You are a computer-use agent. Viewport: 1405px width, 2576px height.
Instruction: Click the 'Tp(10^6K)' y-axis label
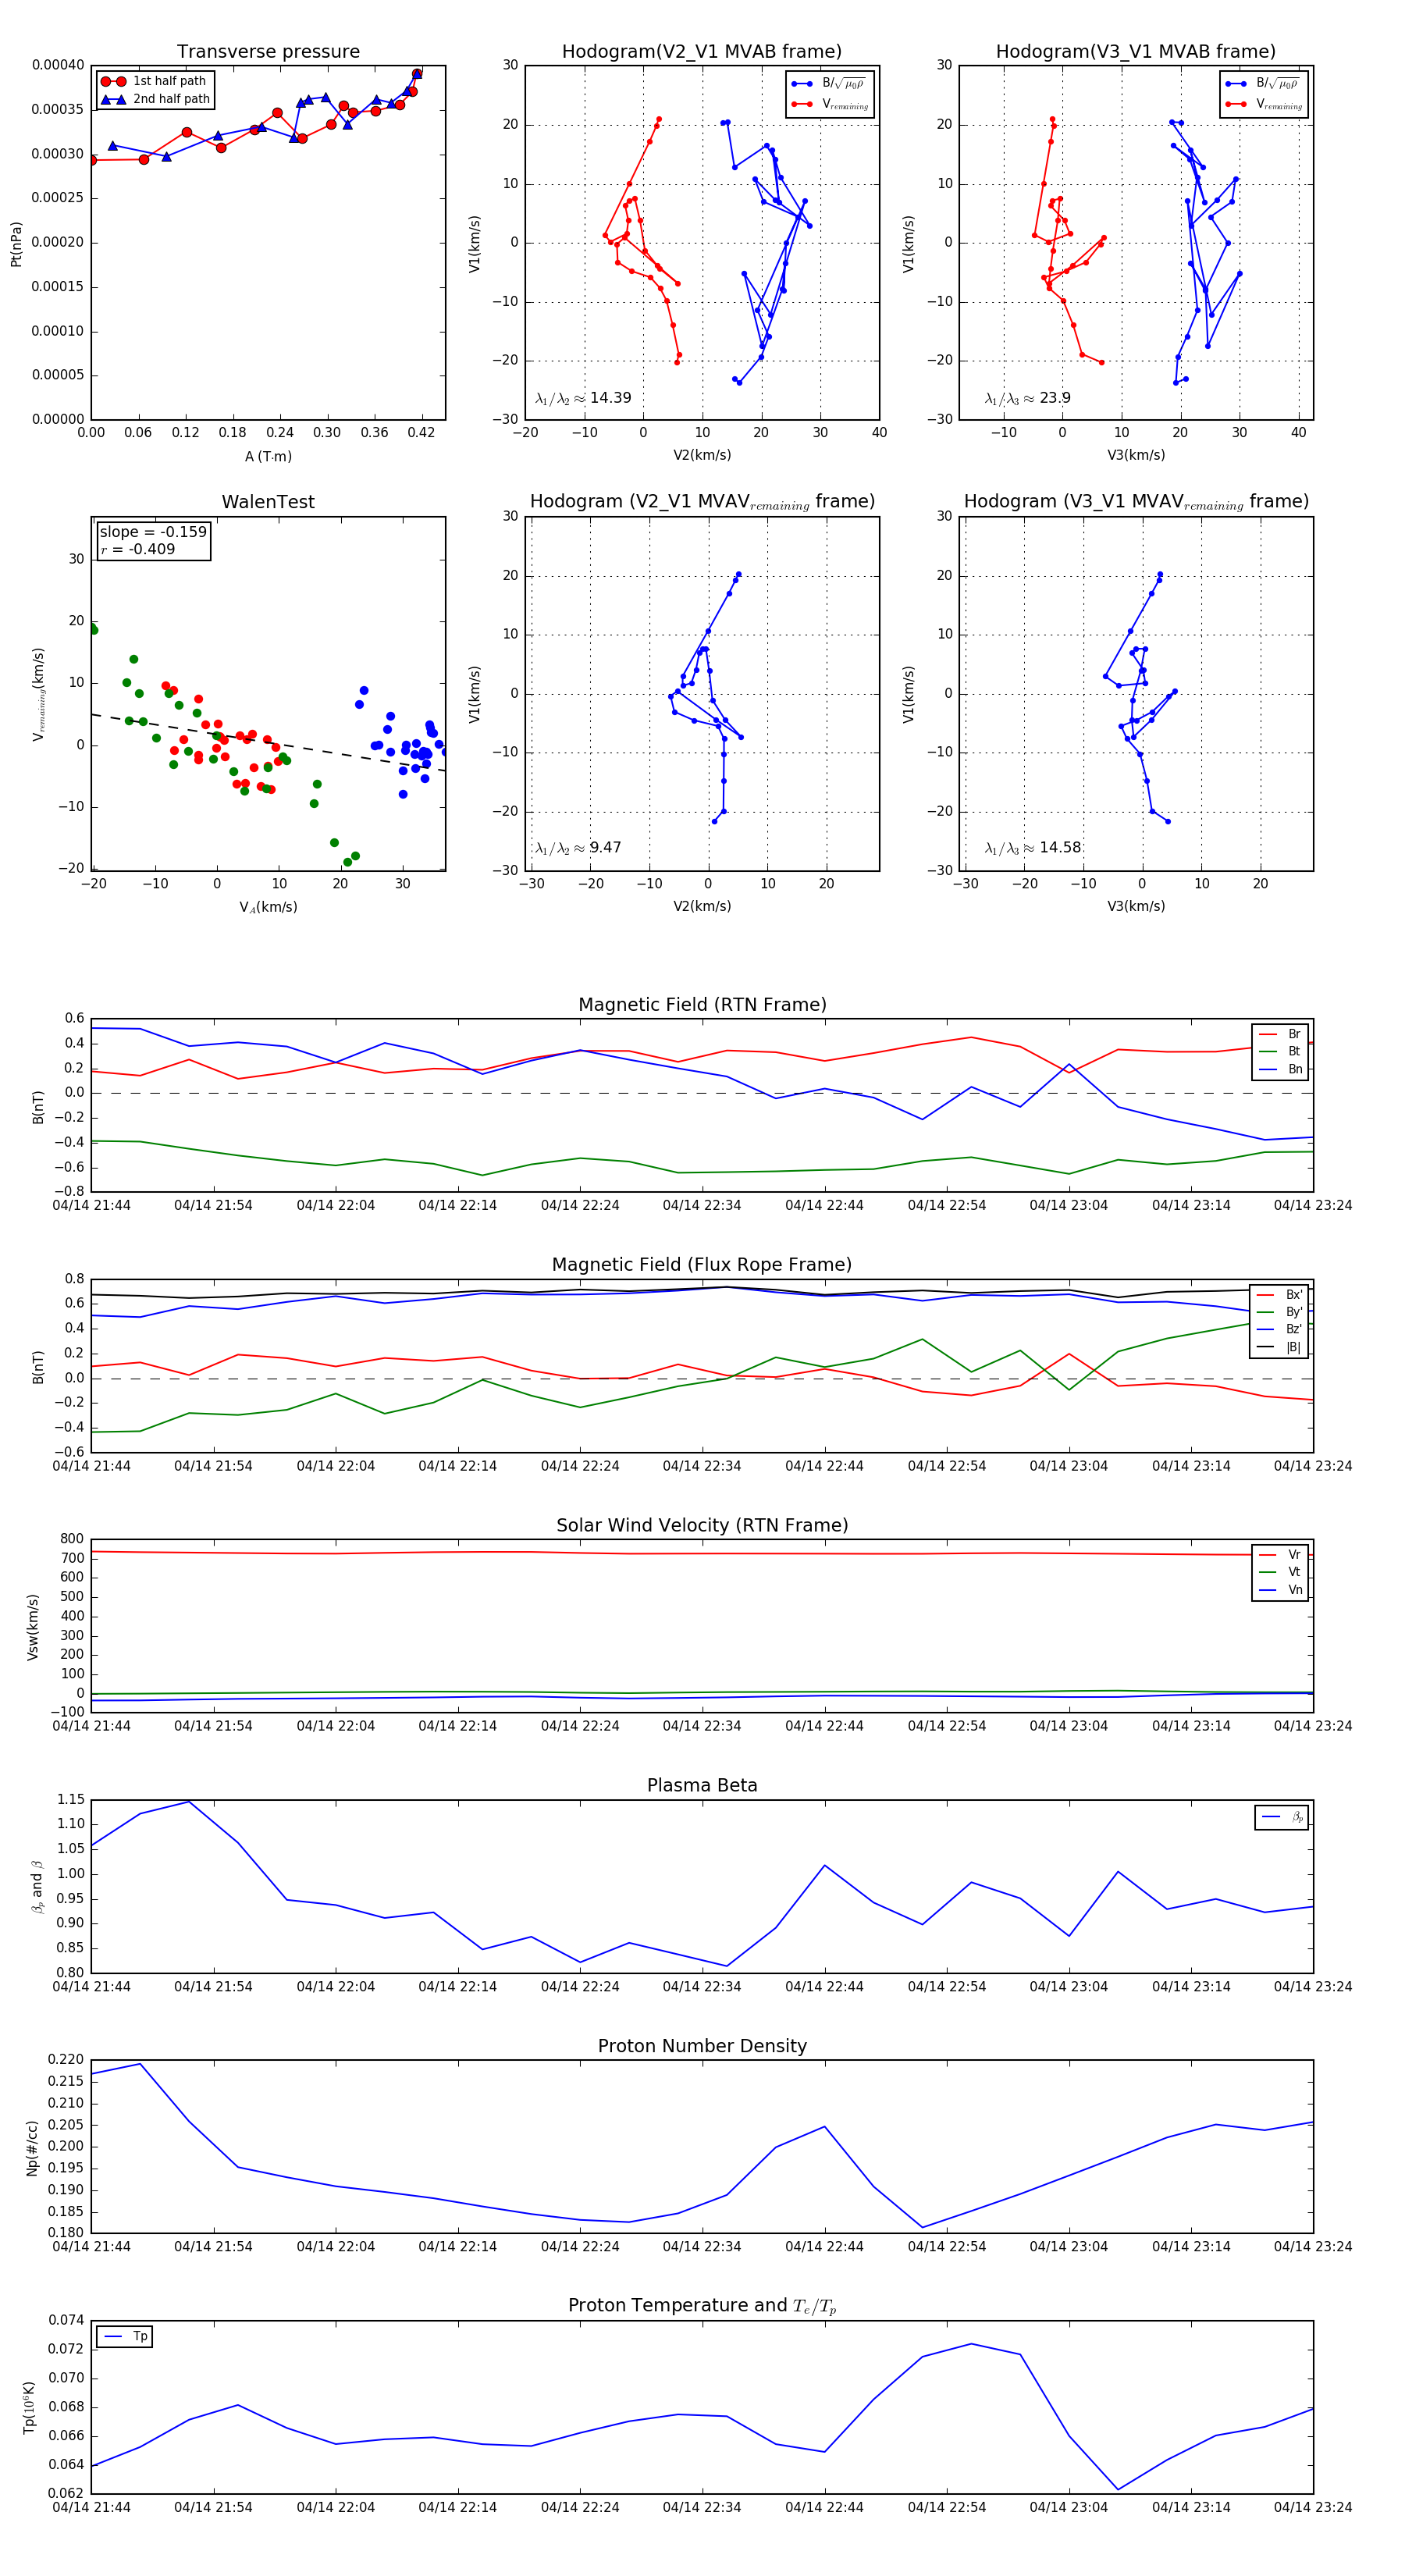(30, 2407)
